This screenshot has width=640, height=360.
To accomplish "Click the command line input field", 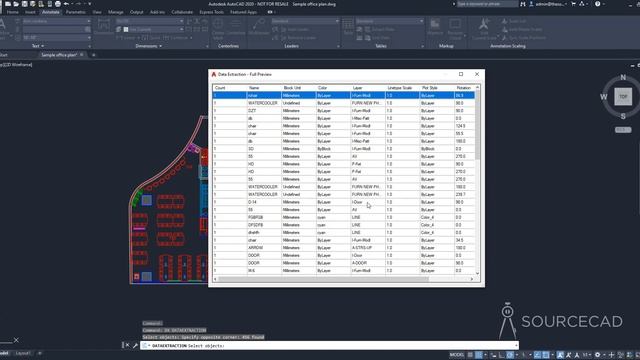I will click(x=330, y=345).
